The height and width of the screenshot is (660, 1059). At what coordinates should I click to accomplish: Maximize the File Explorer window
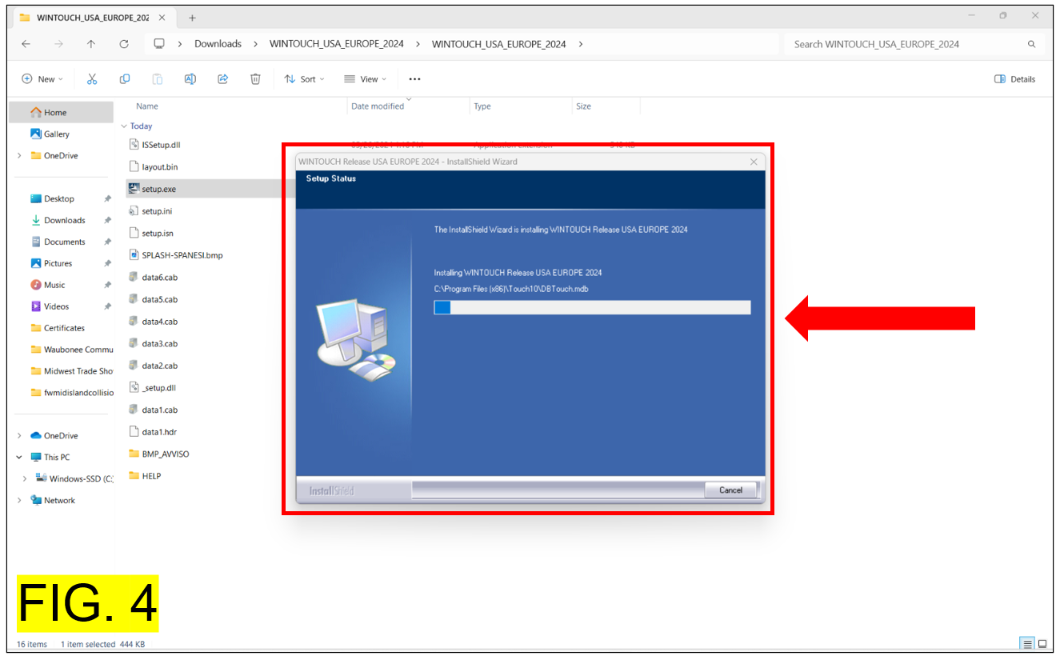(1003, 15)
